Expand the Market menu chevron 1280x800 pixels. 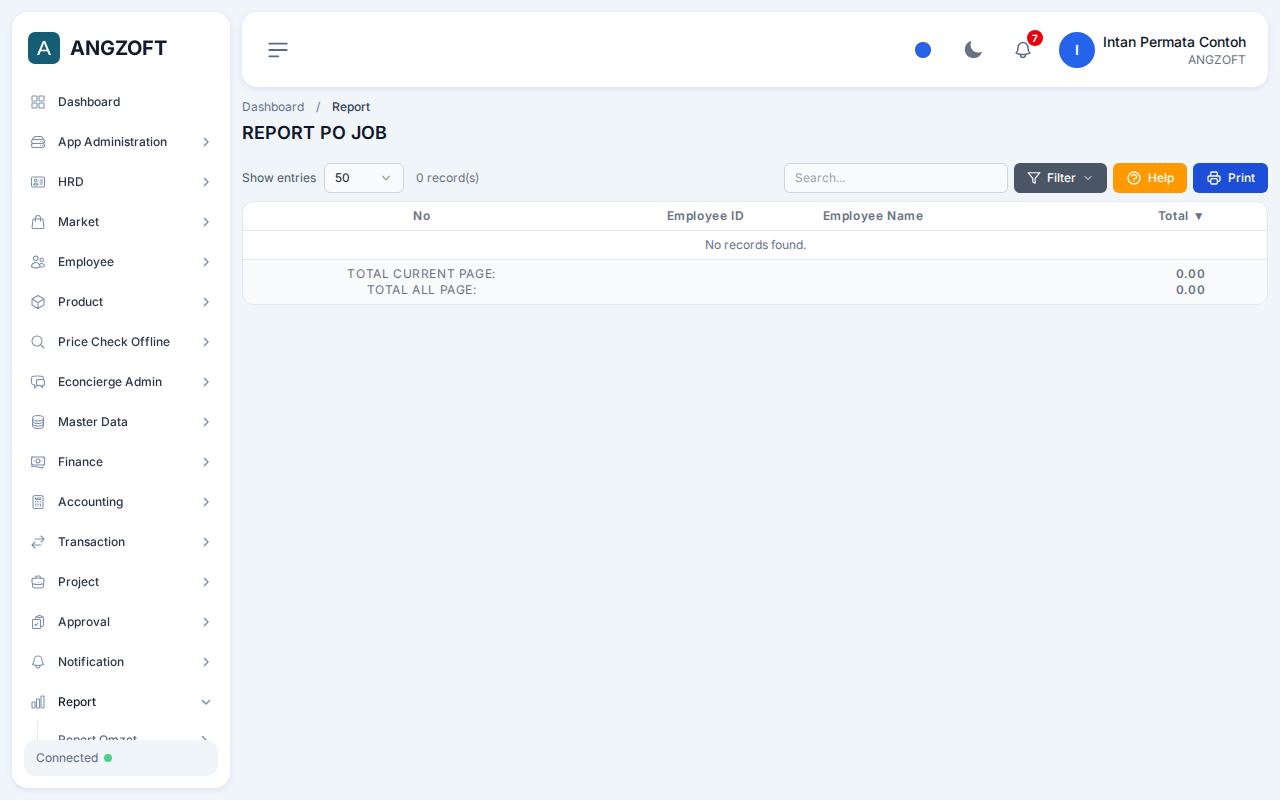click(x=206, y=222)
